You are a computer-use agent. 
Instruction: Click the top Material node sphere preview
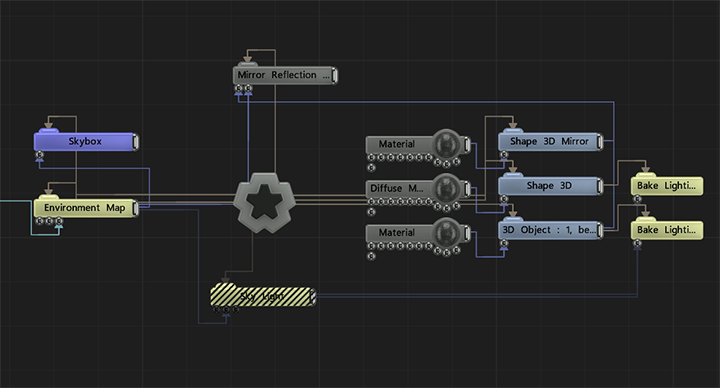445,144
